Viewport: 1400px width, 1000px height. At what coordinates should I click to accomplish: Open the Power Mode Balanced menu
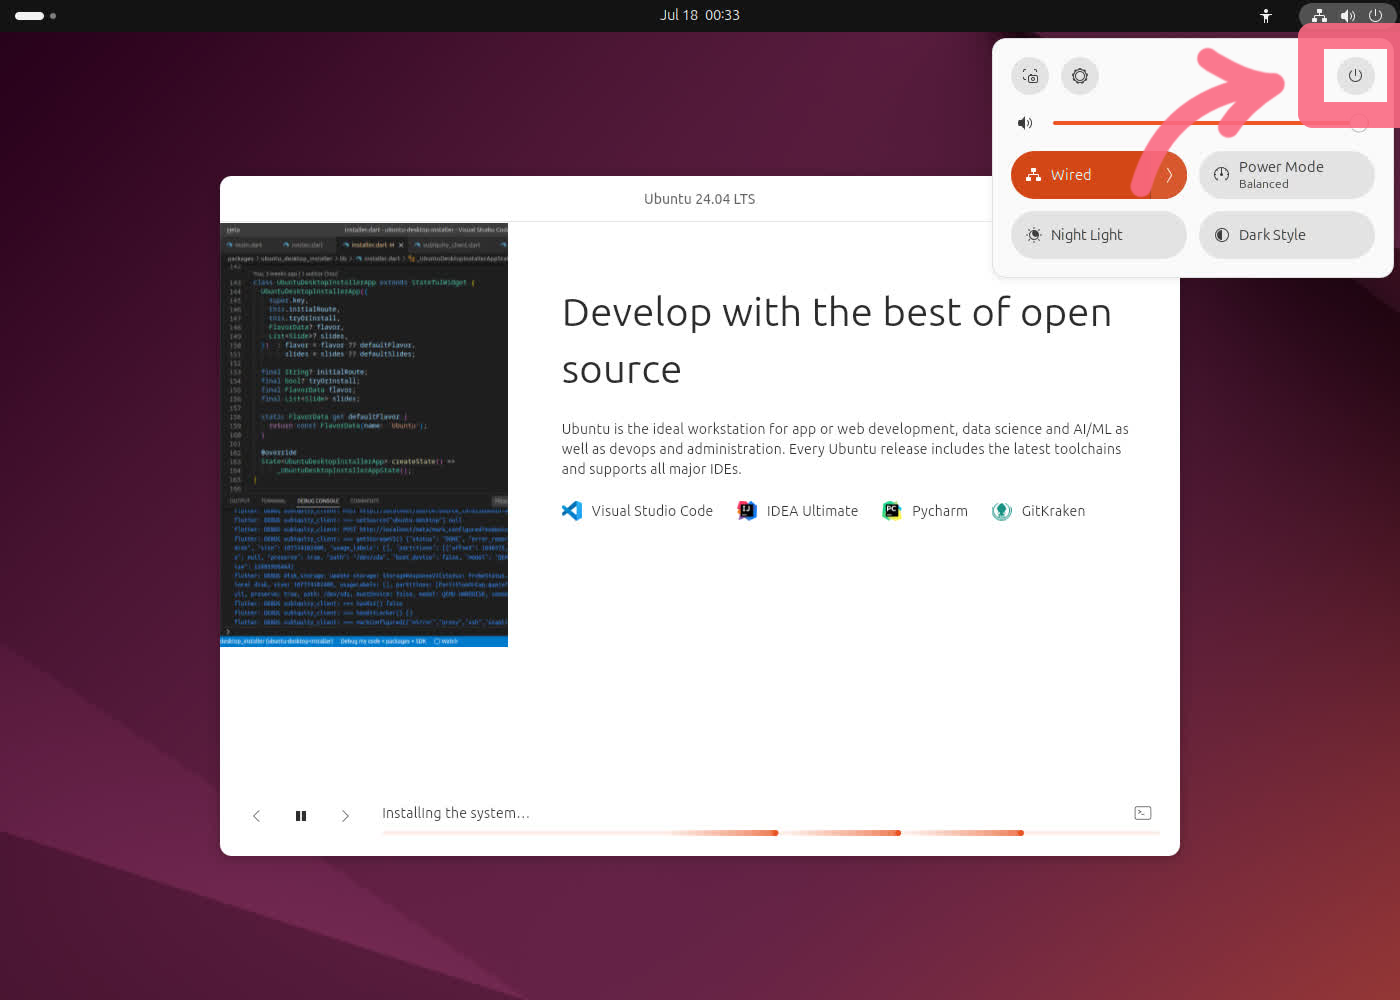coord(1286,175)
